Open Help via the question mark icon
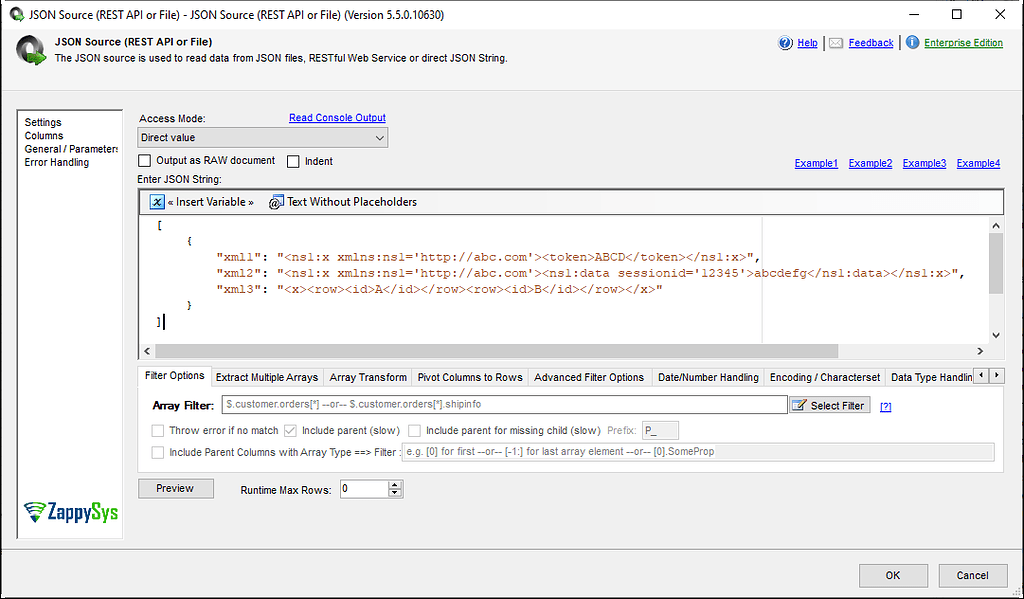Screen dimensions: 1024x599 786,43
